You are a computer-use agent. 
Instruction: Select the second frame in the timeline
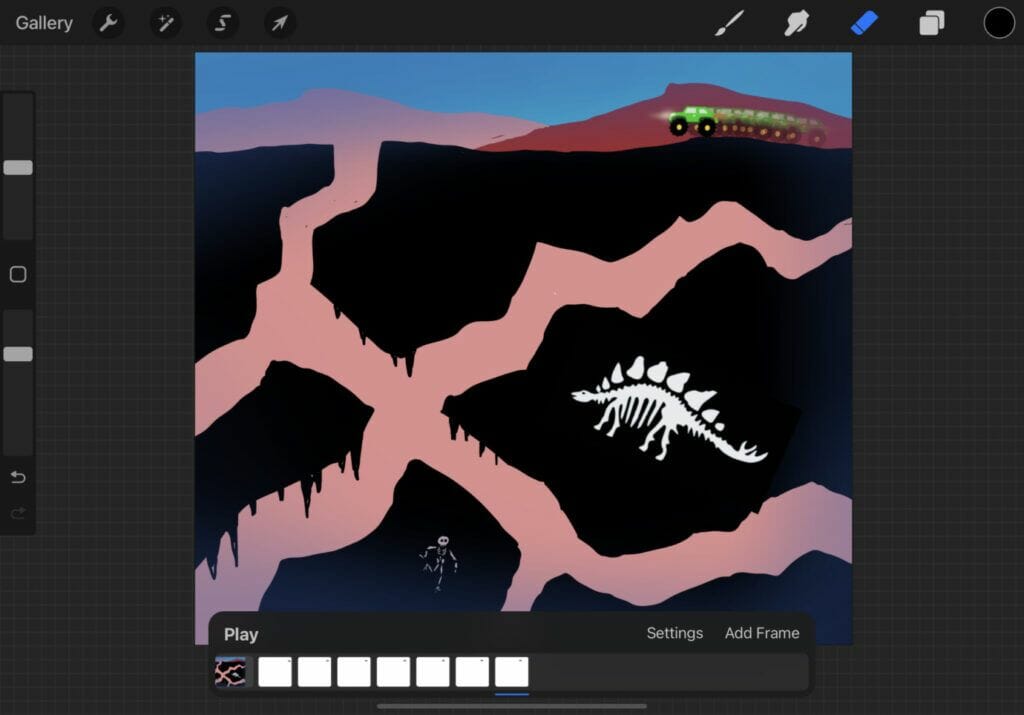(275, 672)
